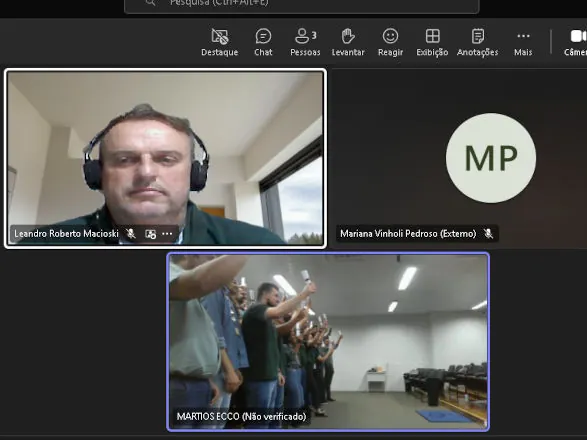Open the more options dots on Leandro's tile
The width and height of the screenshot is (587, 440).
[x=167, y=234]
